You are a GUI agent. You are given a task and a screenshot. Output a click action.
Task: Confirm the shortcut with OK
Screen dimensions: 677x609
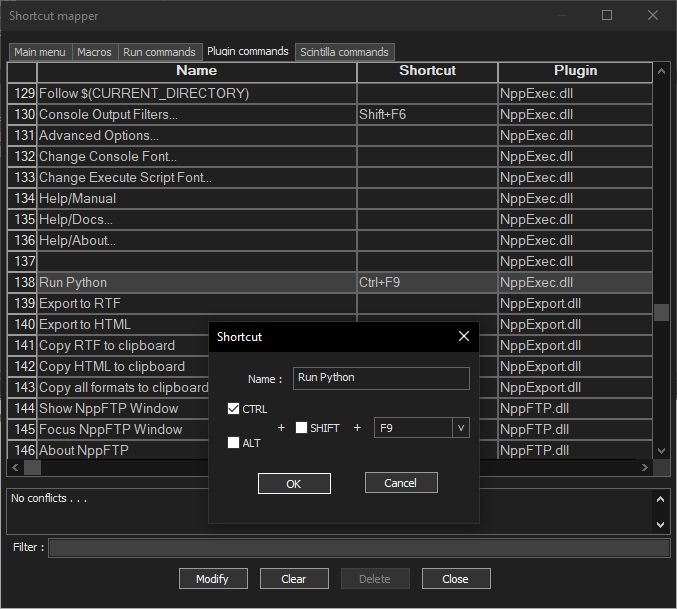click(294, 484)
